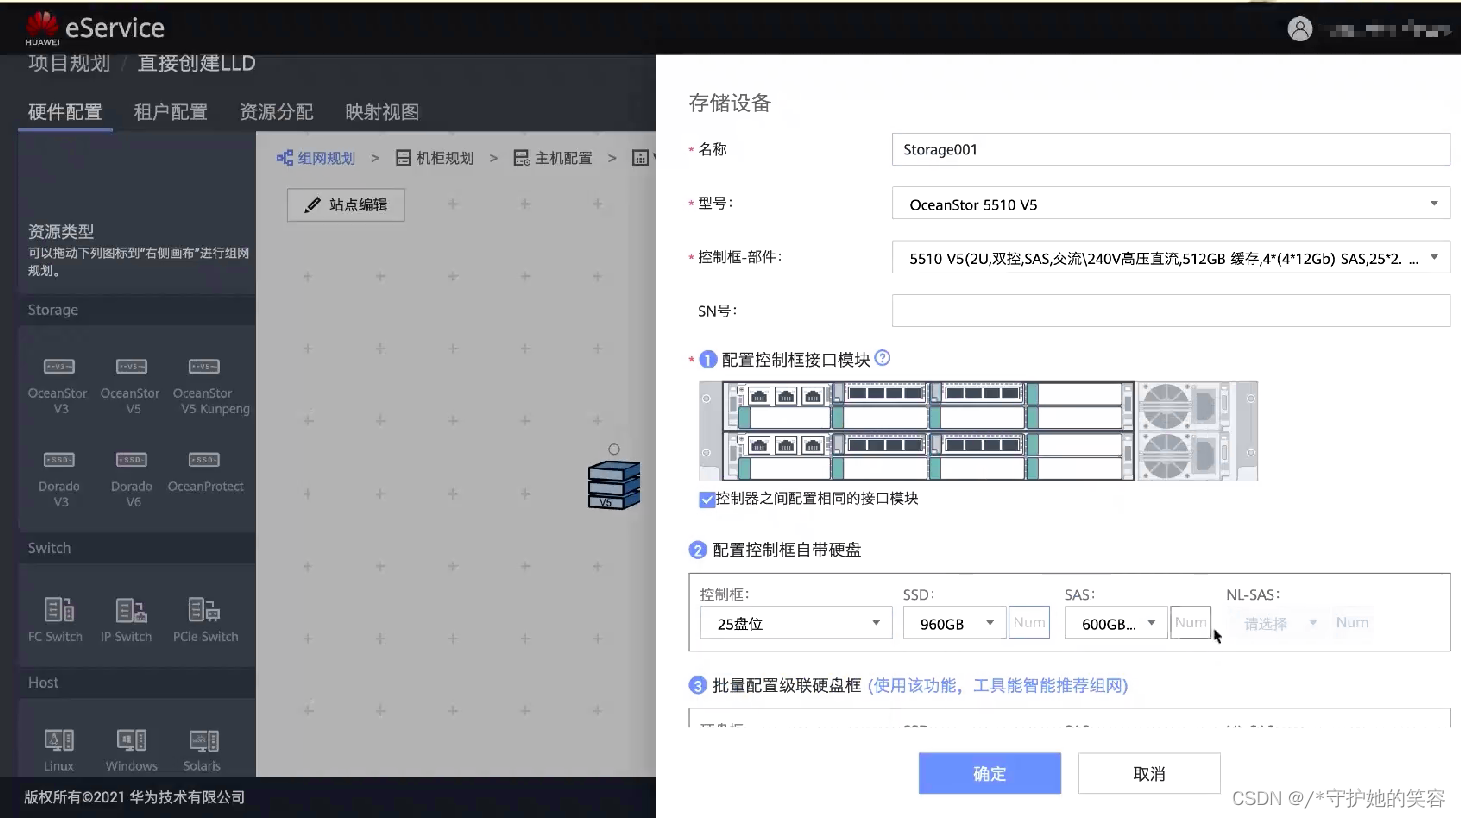
Task: Click the 名称 Storage001 input field
Action: (x=1171, y=149)
